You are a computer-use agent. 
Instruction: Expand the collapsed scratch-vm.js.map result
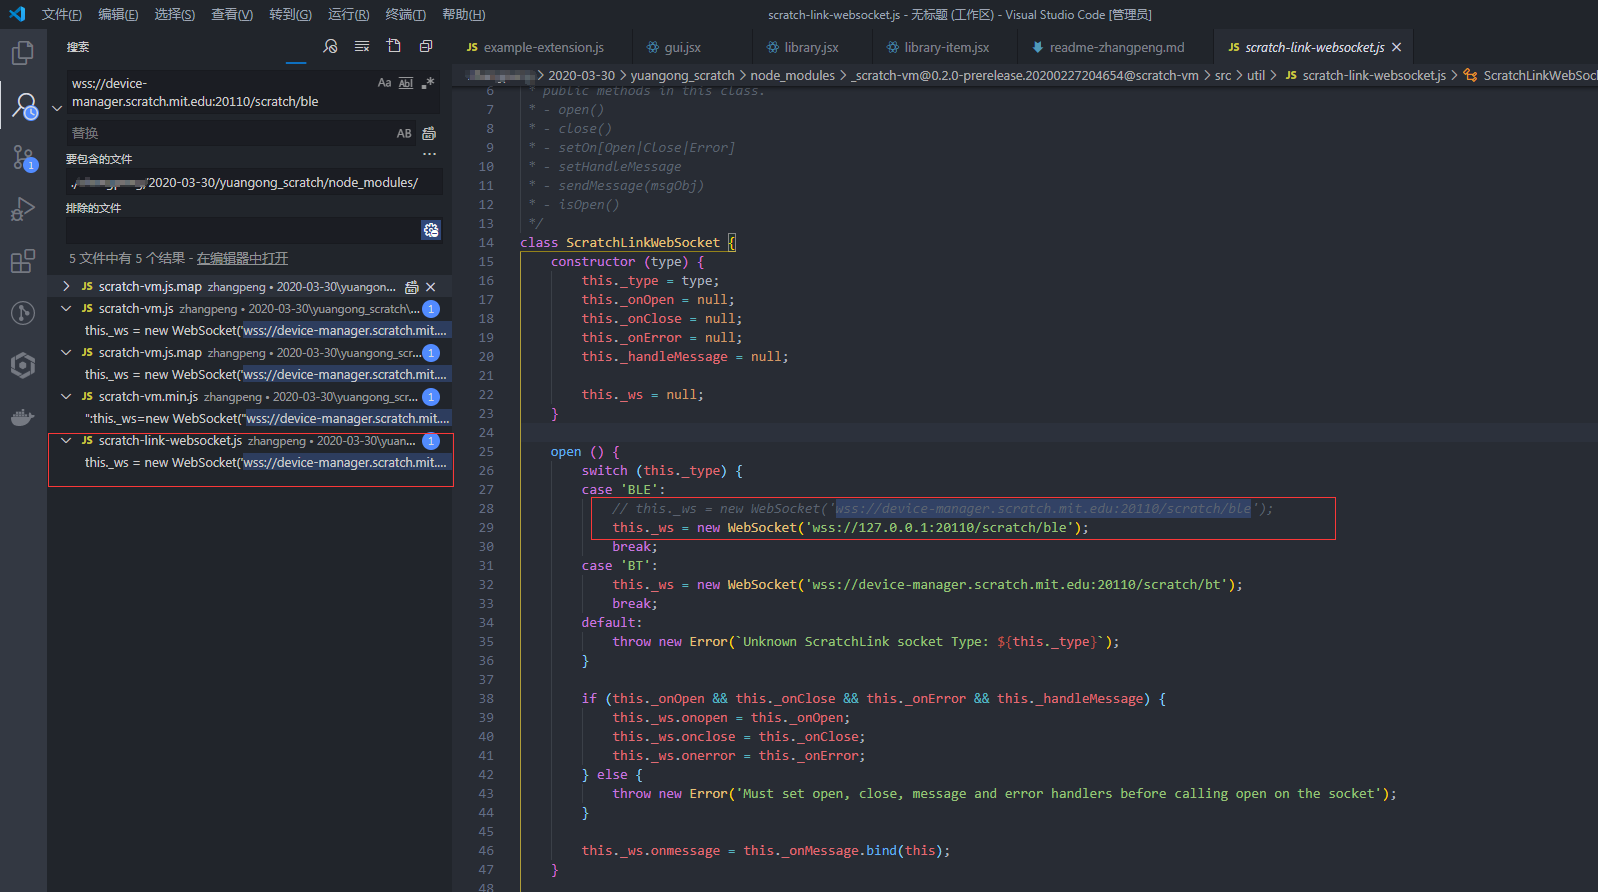[66, 287]
